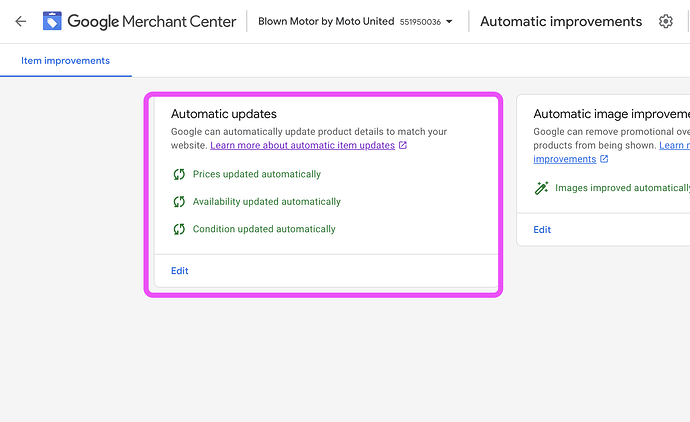The width and height of the screenshot is (690, 422).
Task: Click the Prices updated automatically status text
Action: 257,174
